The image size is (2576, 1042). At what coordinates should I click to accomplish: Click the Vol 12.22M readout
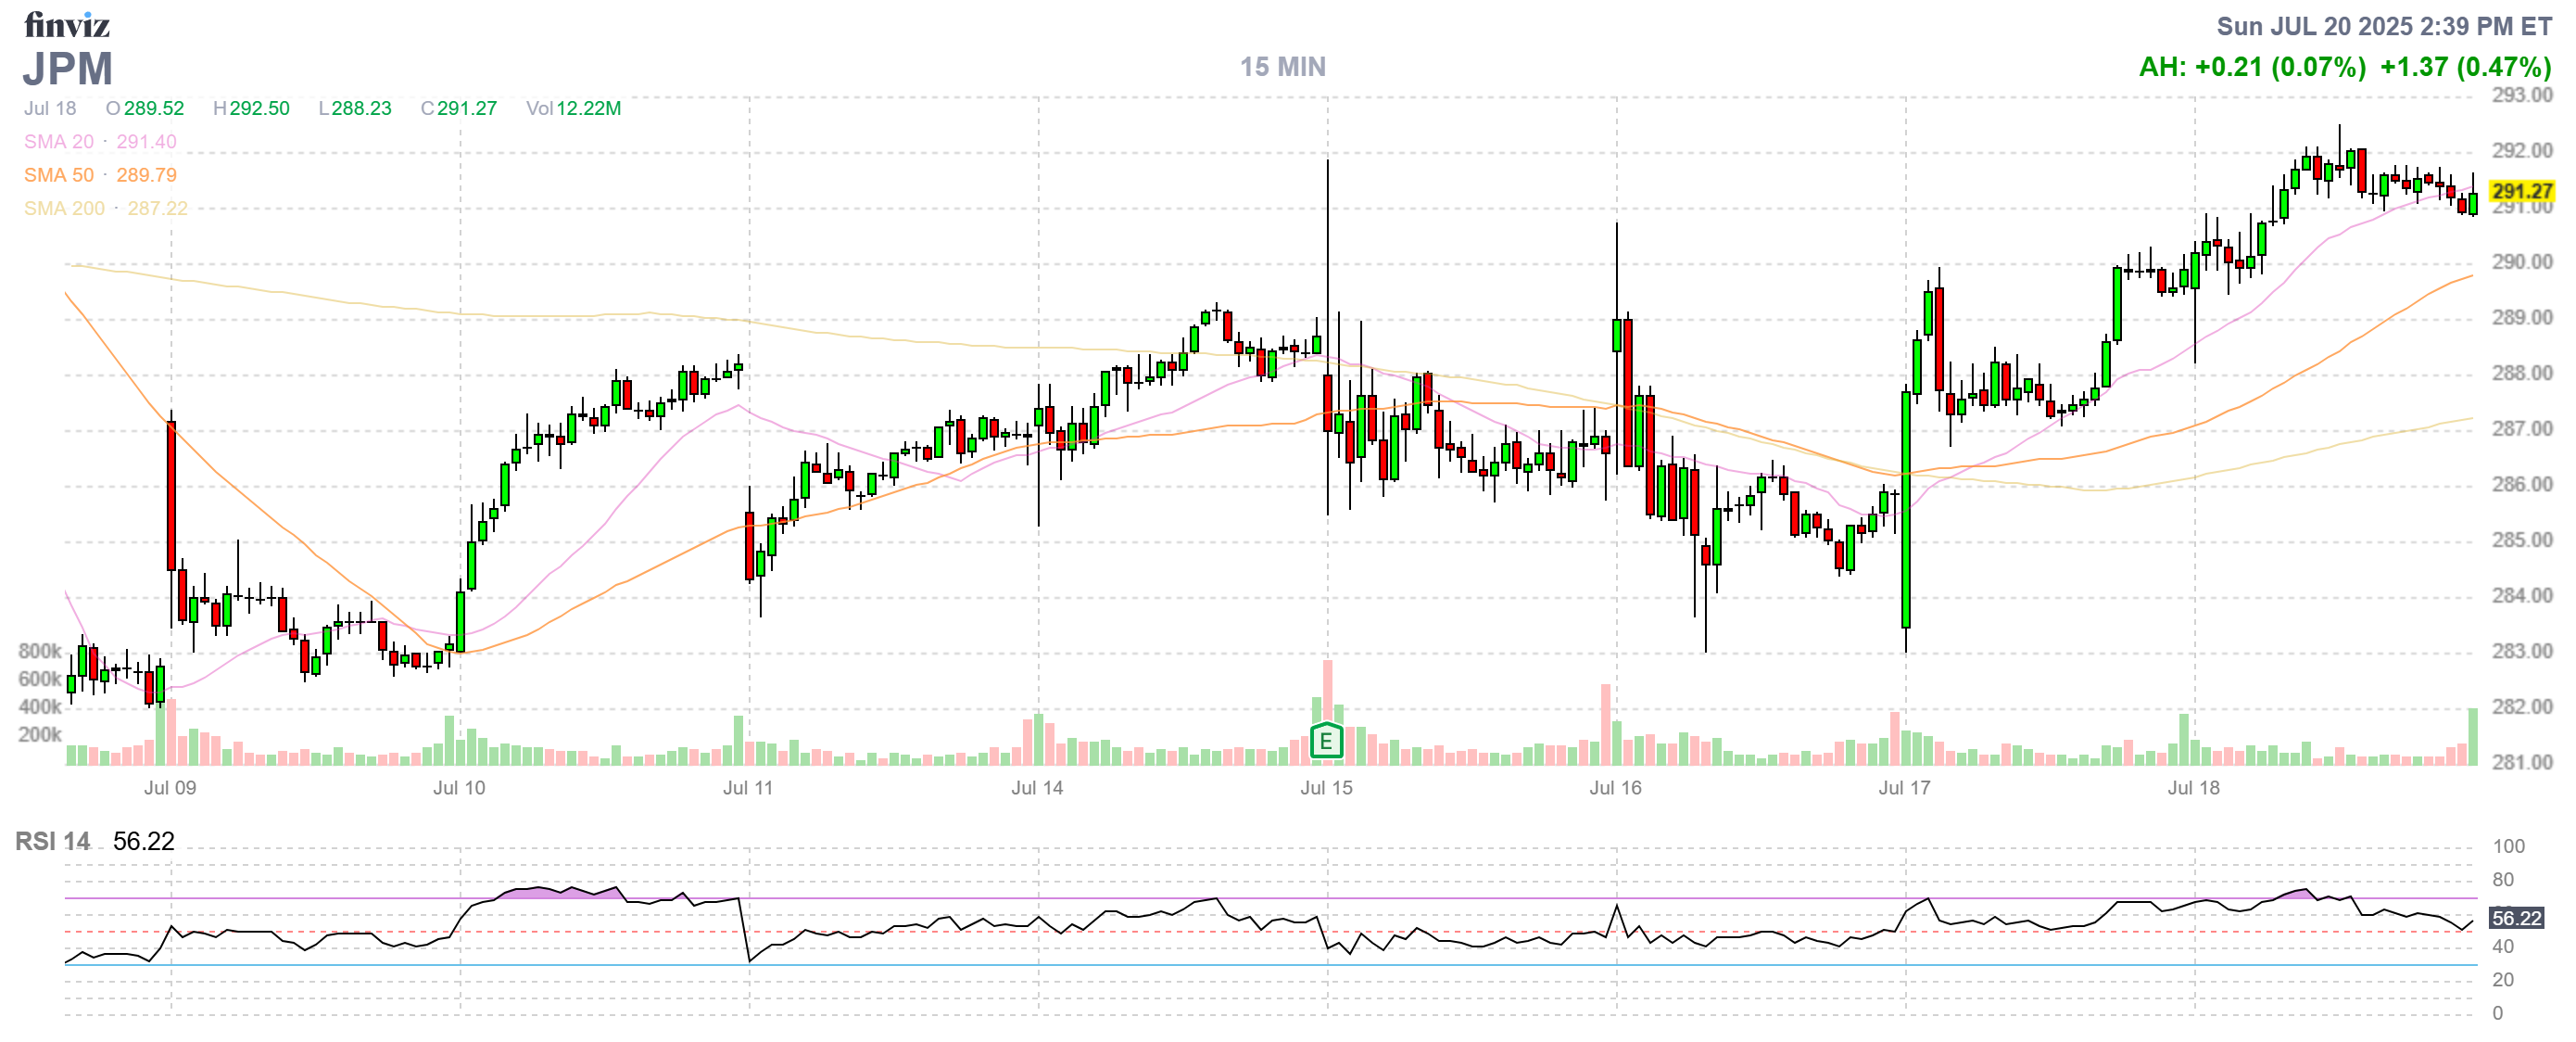tap(573, 108)
